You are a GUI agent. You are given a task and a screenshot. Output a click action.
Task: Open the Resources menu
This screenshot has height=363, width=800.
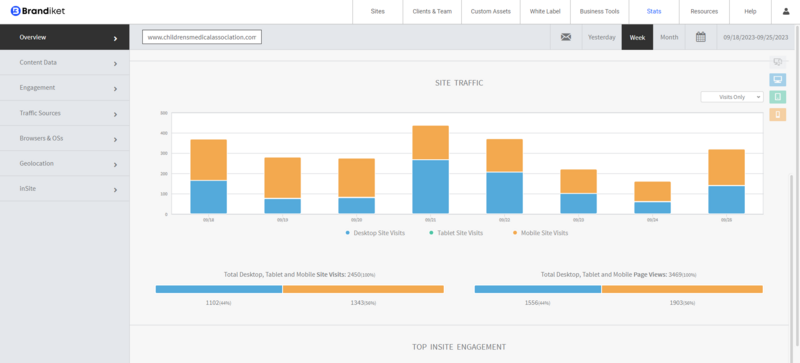[x=704, y=11]
